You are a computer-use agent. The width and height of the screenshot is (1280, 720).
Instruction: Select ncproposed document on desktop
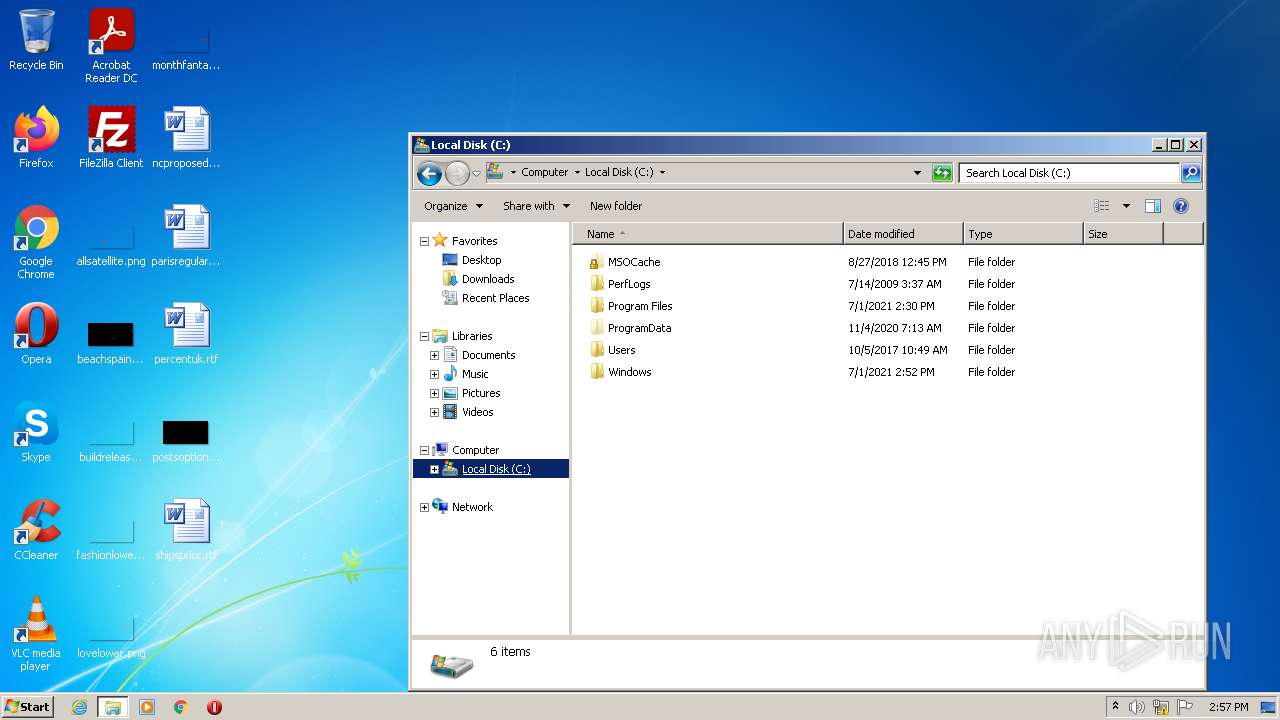(x=186, y=138)
